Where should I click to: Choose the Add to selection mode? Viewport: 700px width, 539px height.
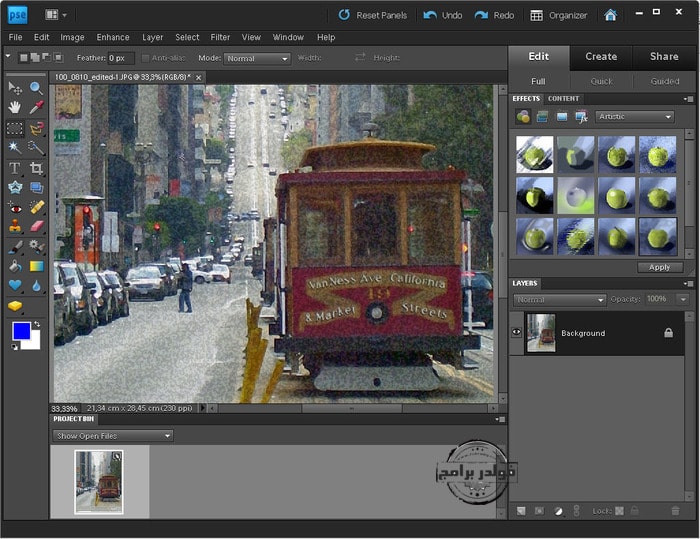point(35,58)
